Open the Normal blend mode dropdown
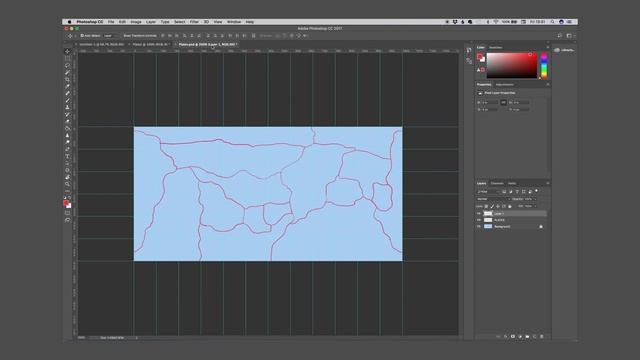Viewport: 640px width, 360px height. tap(493, 199)
